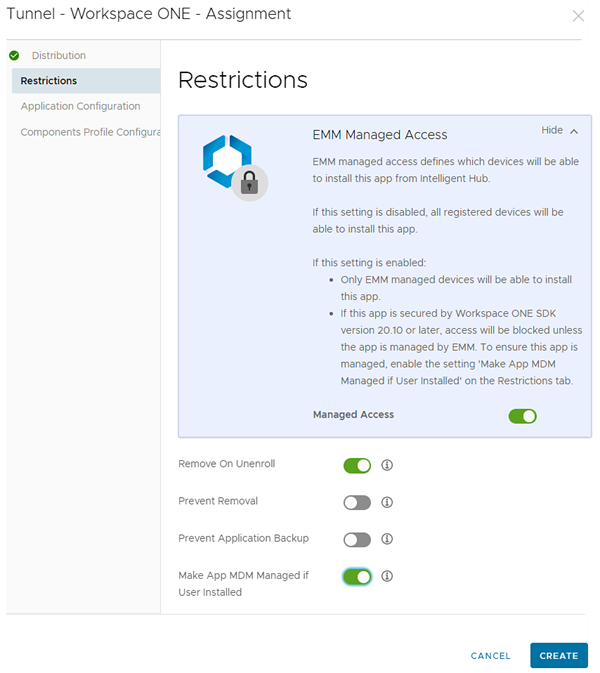Click 'Make App MDM Managed if User Installed' label

tap(243, 584)
